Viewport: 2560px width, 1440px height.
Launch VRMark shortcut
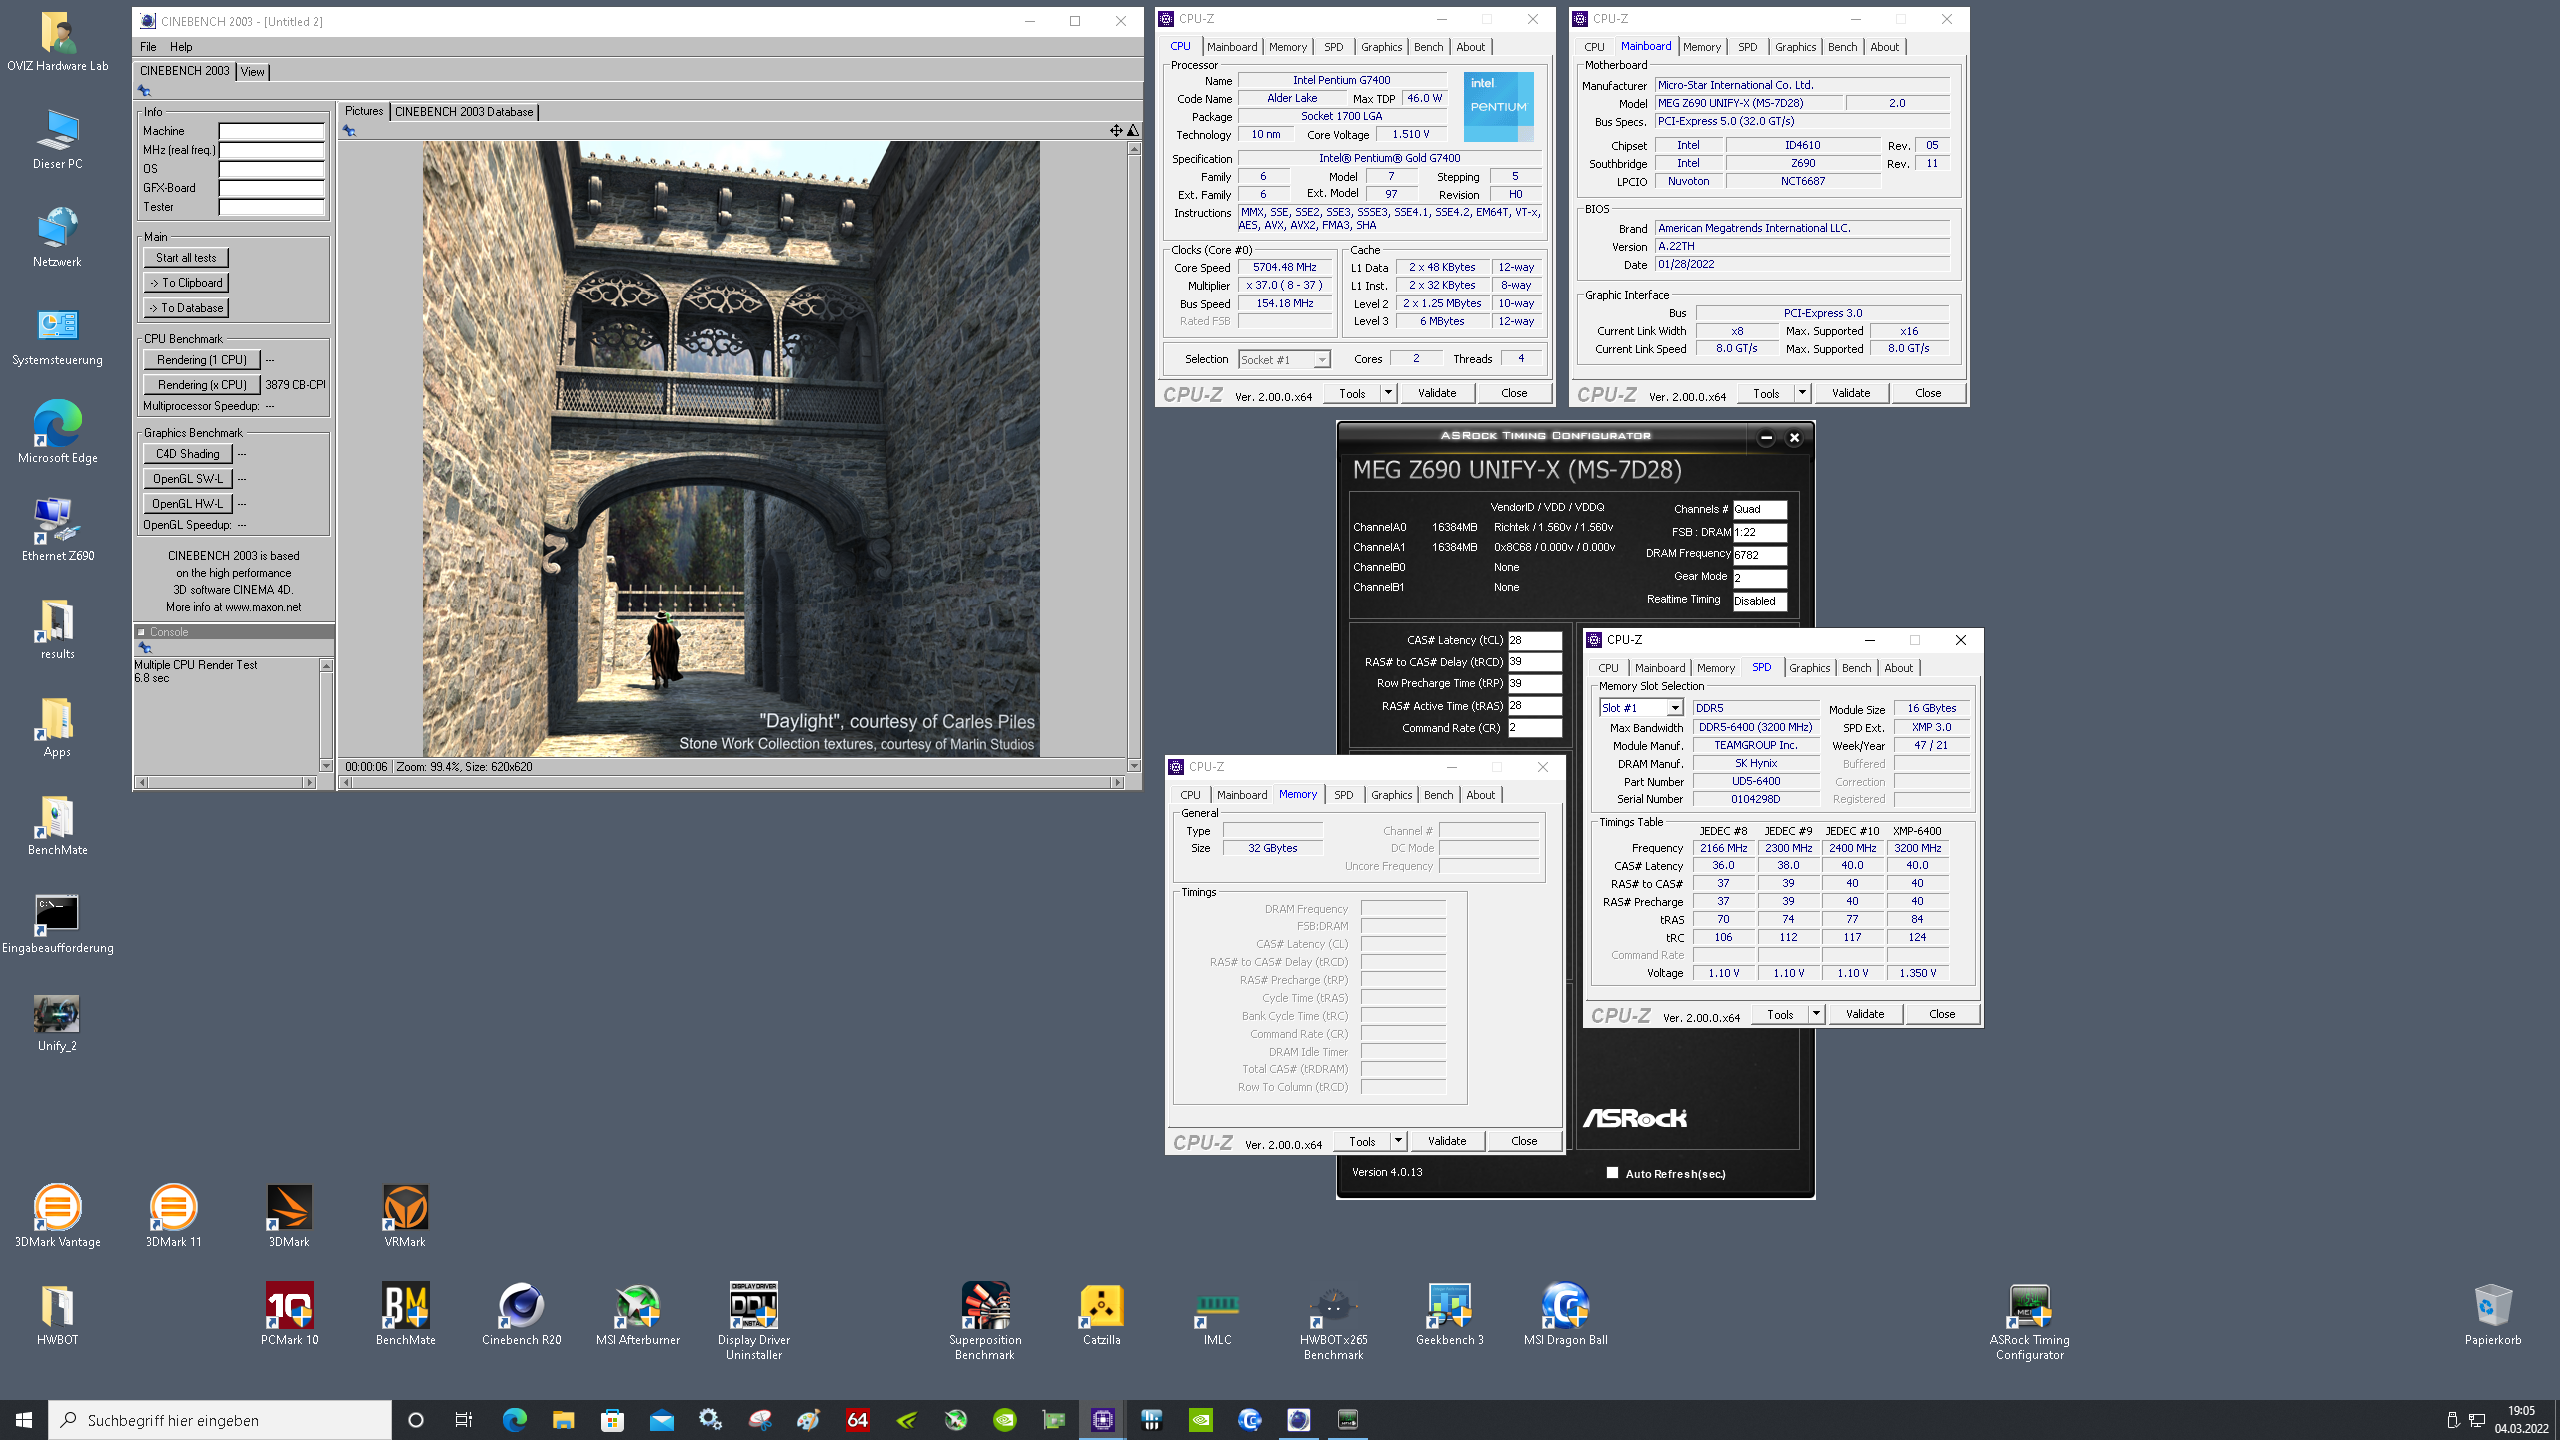[405, 1216]
